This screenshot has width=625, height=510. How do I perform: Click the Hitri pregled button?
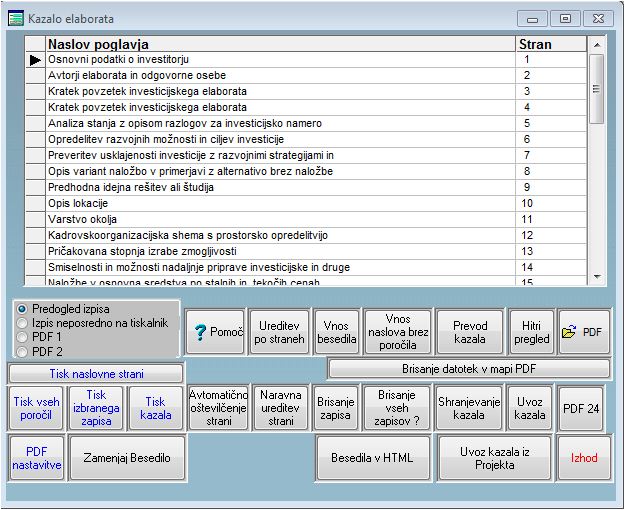[x=532, y=331]
